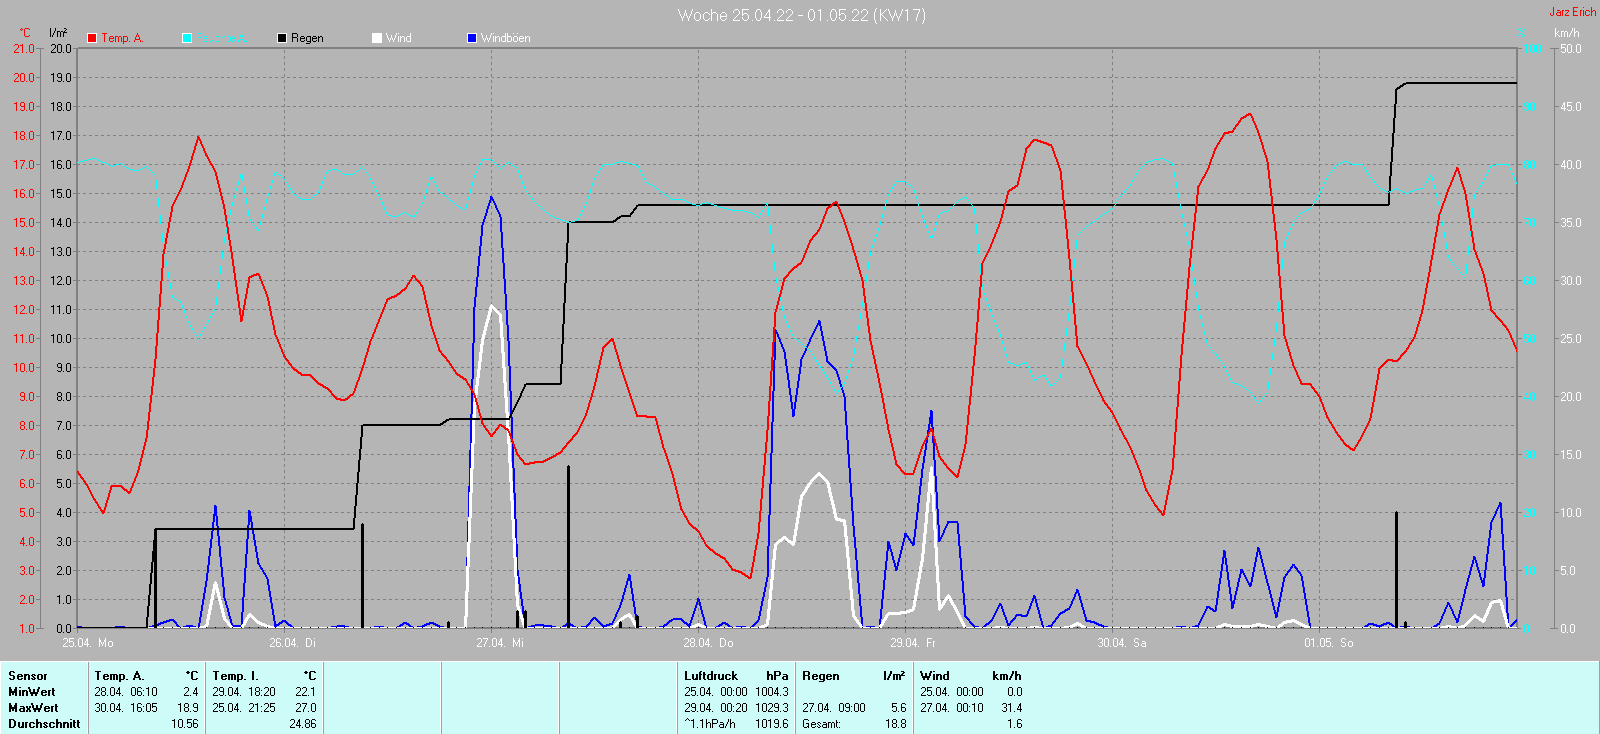Click the rain total value 18.8
This screenshot has width=1600, height=734.
point(896,724)
